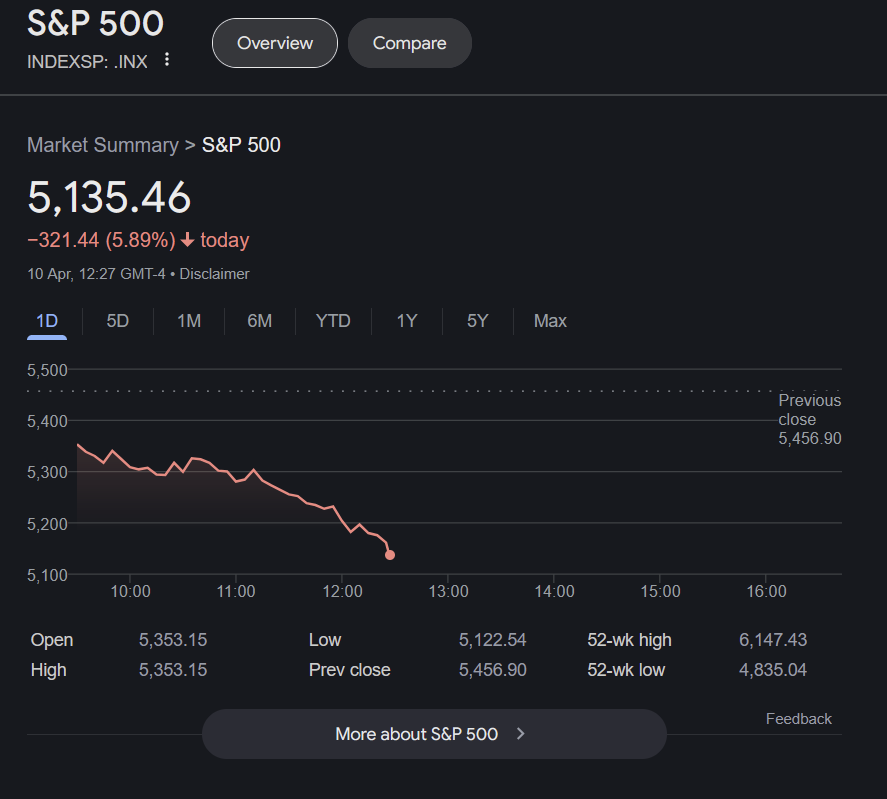Click the 5,500 y-axis label
This screenshot has height=799, width=887.
coord(48,371)
